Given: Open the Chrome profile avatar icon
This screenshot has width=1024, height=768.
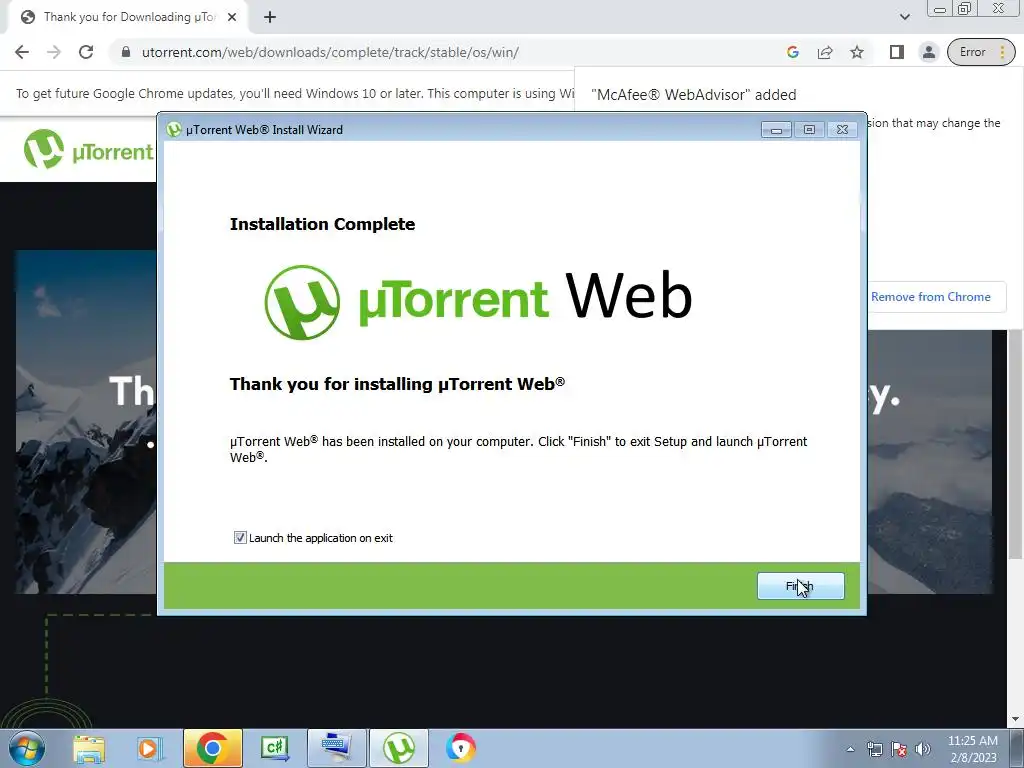Looking at the screenshot, I should (929, 52).
